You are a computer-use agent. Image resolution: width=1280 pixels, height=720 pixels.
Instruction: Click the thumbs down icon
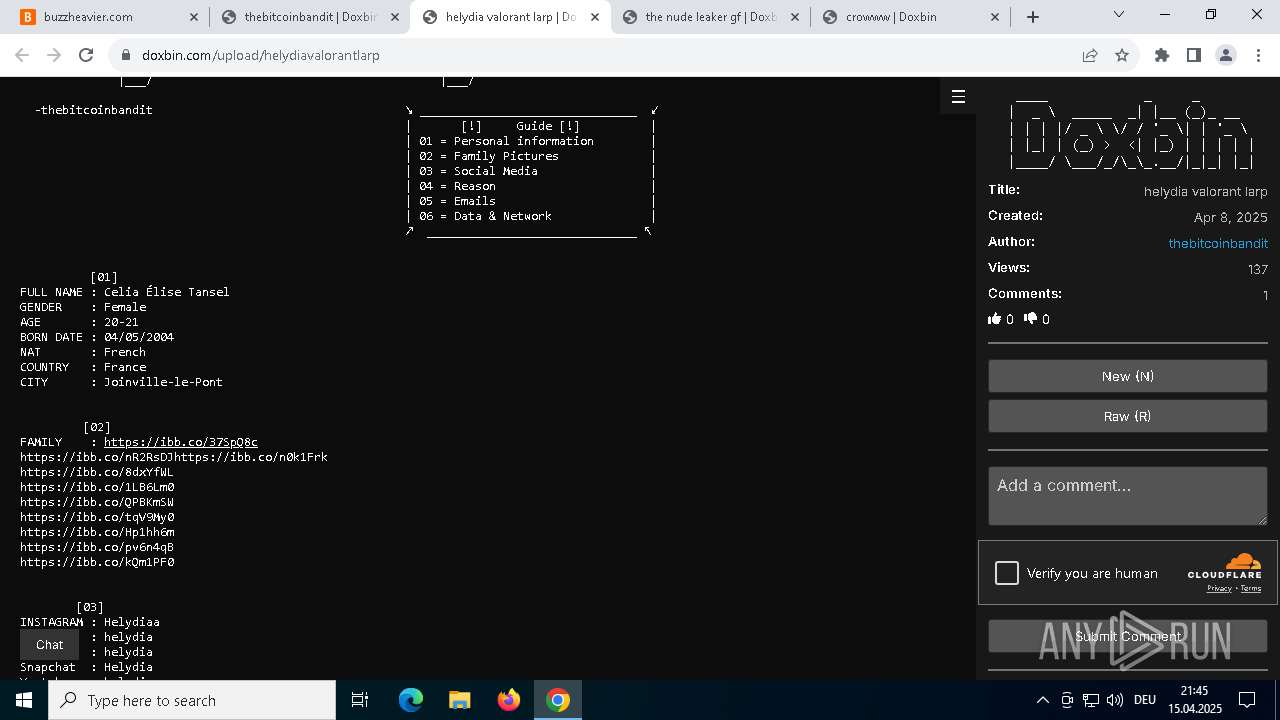point(1031,319)
